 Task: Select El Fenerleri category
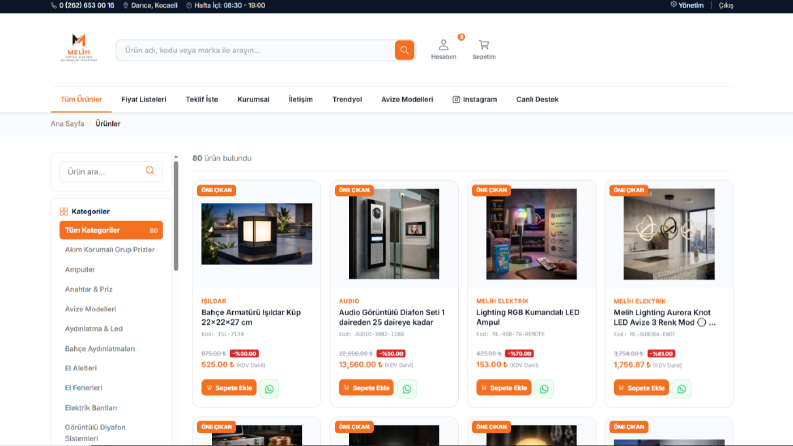click(x=83, y=388)
